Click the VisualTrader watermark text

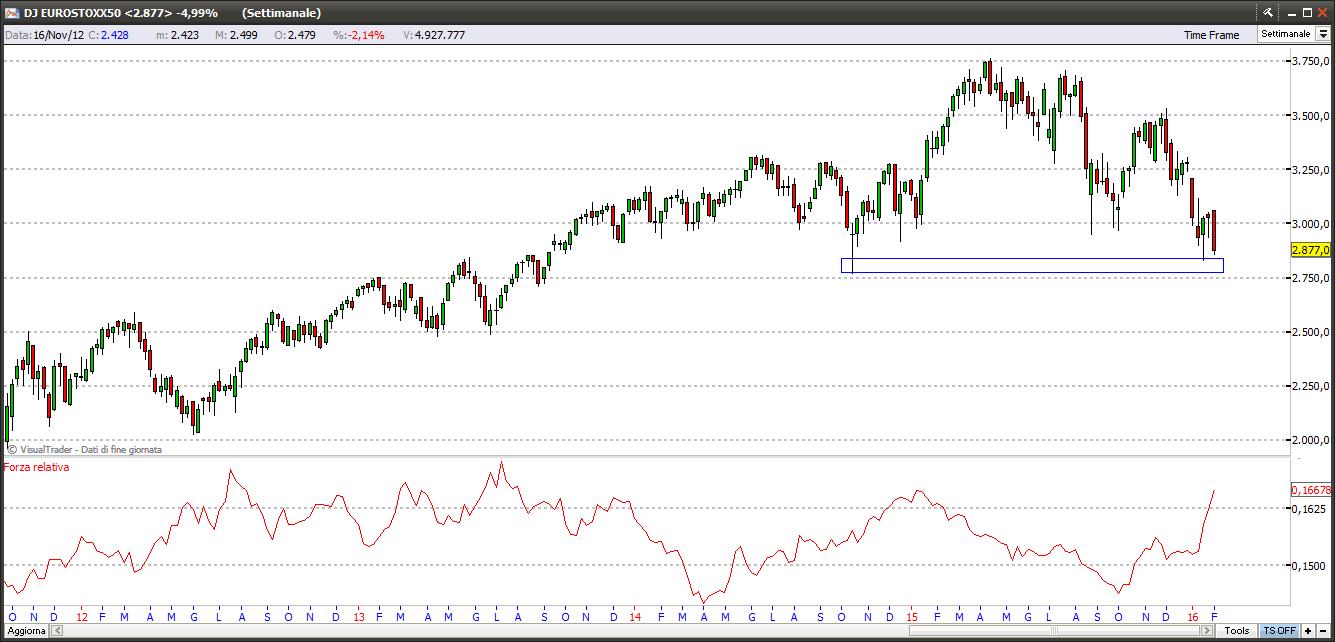85,450
